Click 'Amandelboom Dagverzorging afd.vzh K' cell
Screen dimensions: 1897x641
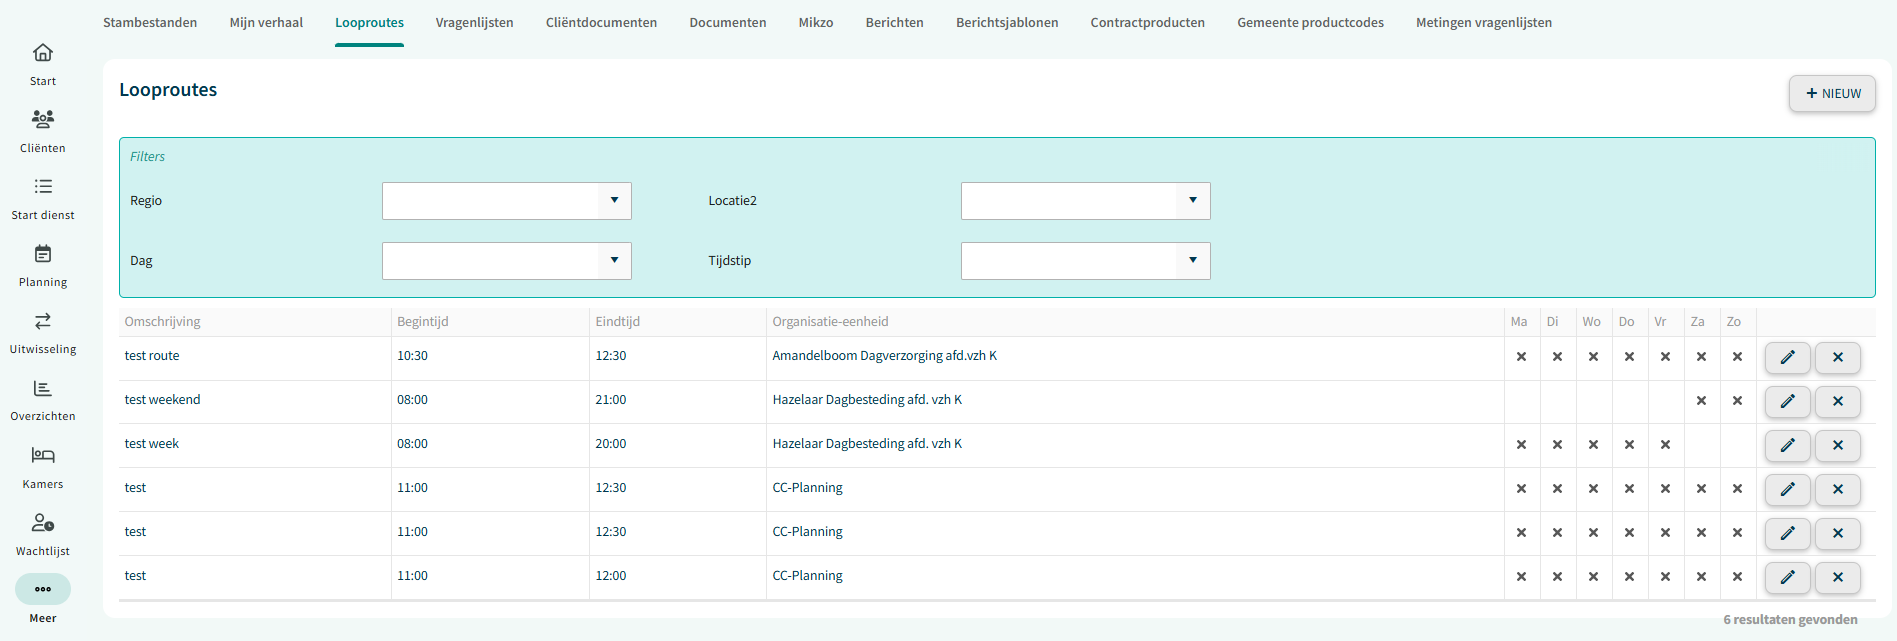(1135, 358)
